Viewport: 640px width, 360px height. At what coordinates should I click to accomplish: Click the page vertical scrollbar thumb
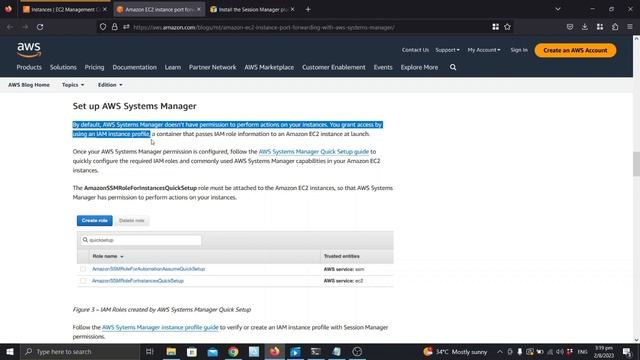click(636, 164)
